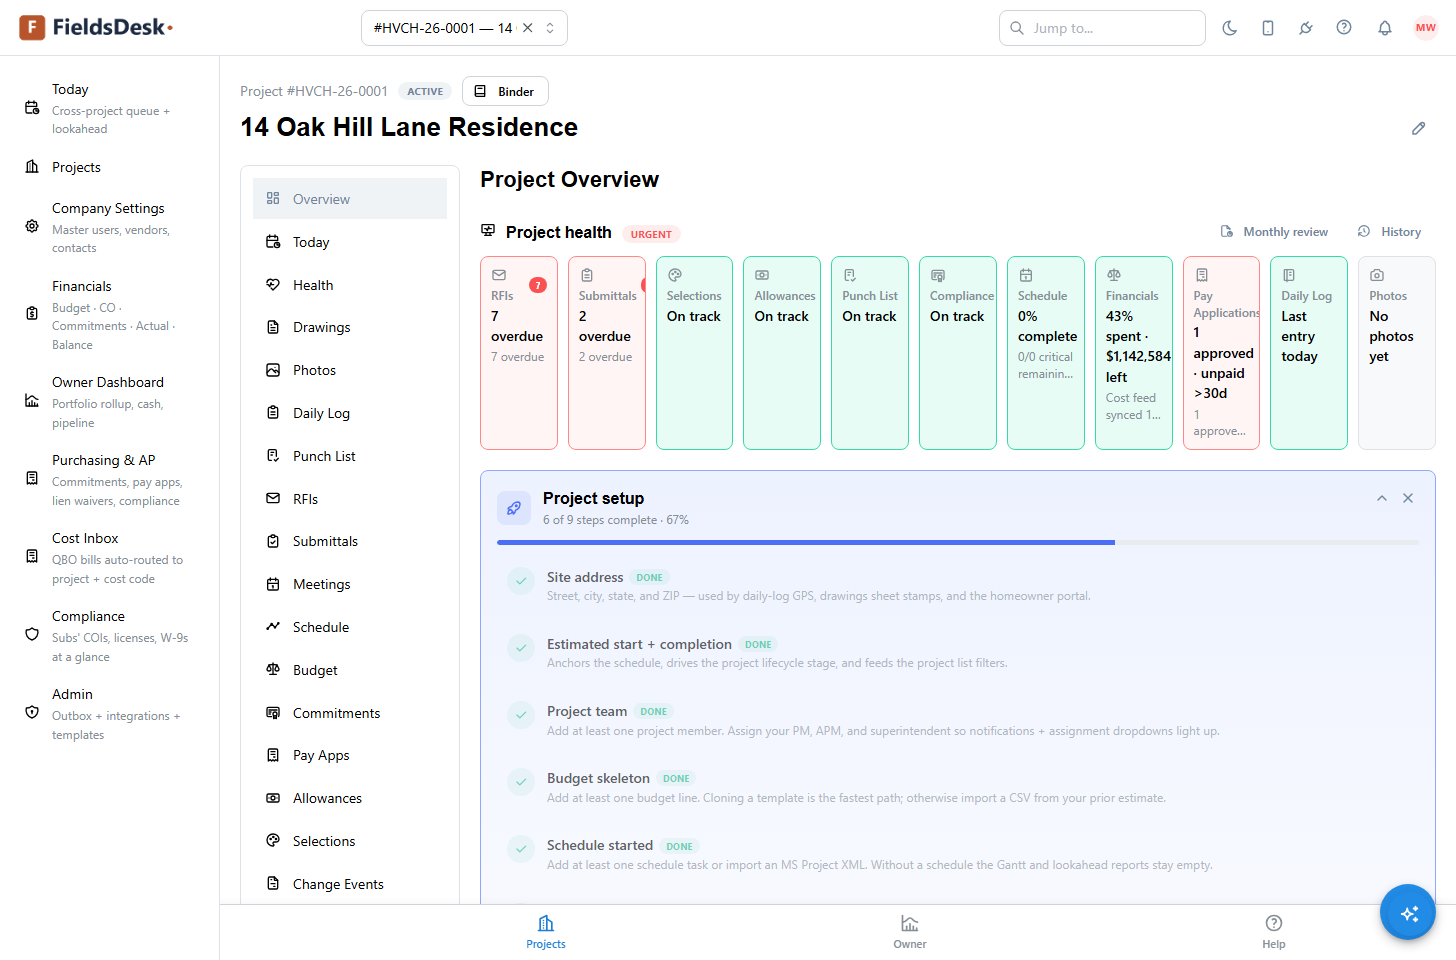This screenshot has width=1456, height=960.
Task: Open the help question-mark icon in header
Action: [x=1344, y=28]
